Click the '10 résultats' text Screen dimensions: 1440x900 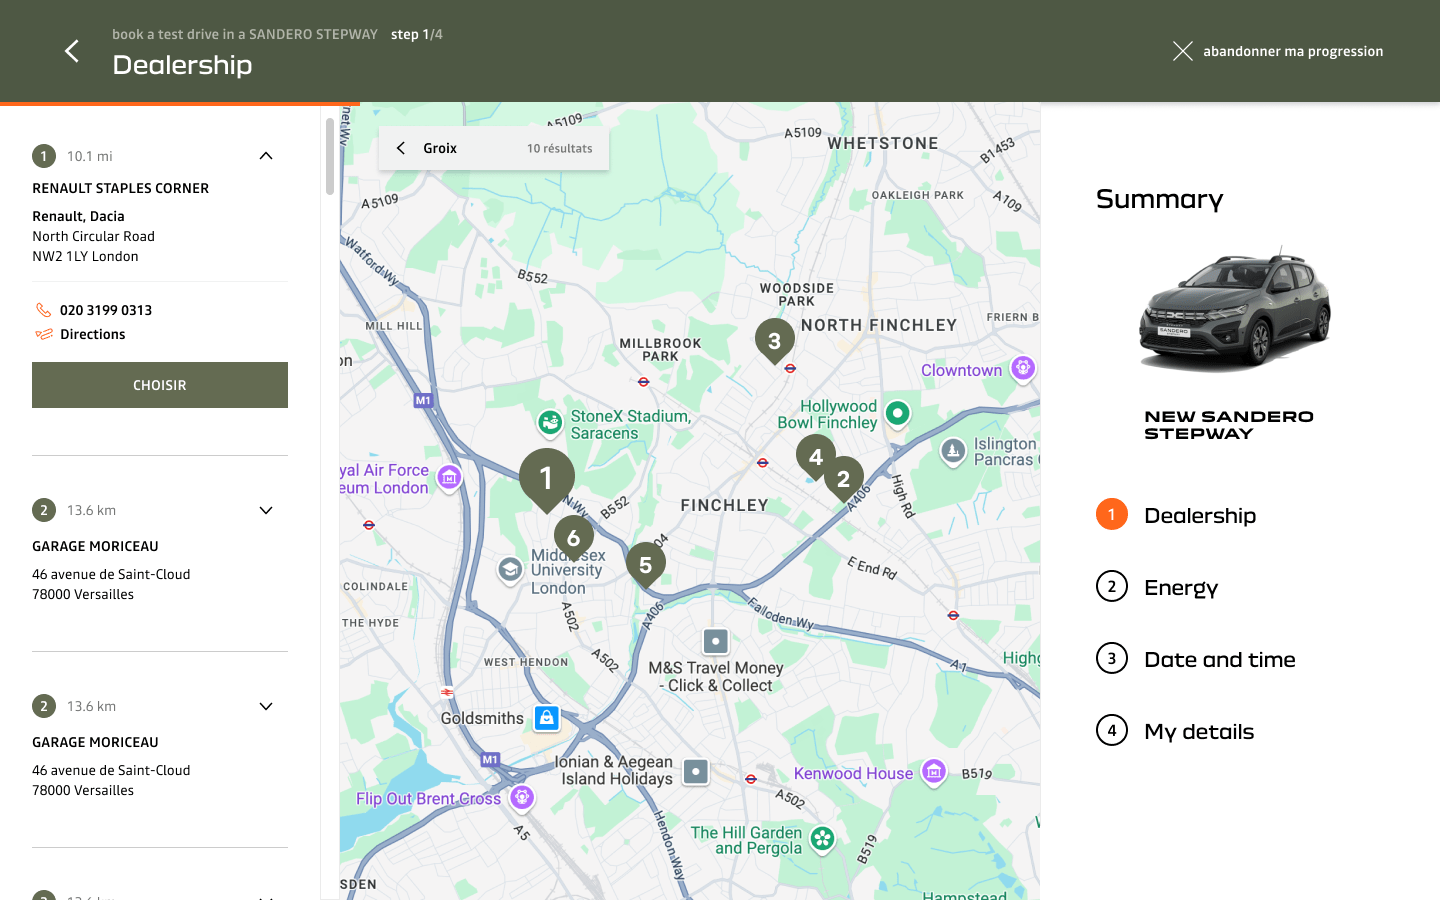tap(559, 148)
